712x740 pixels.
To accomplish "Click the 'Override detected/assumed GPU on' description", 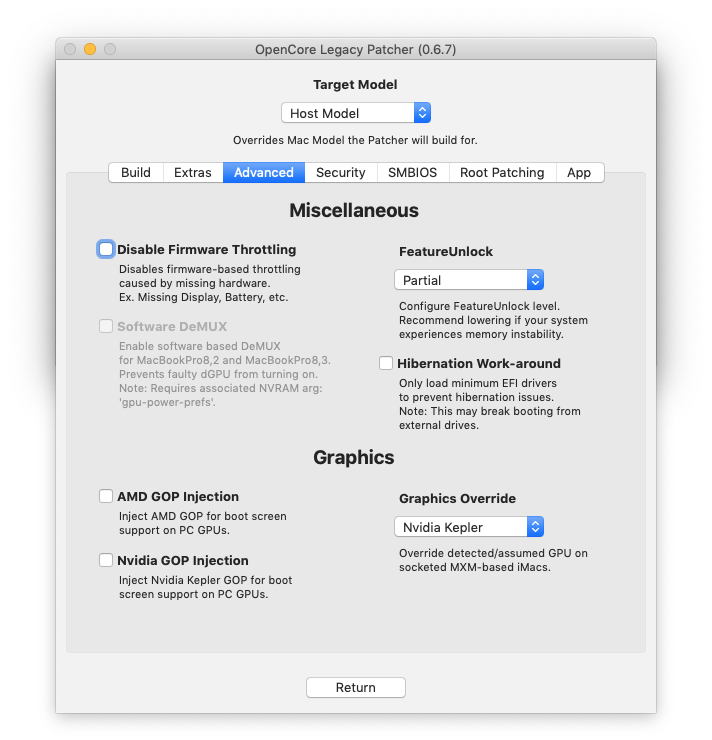I will pos(494,553).
